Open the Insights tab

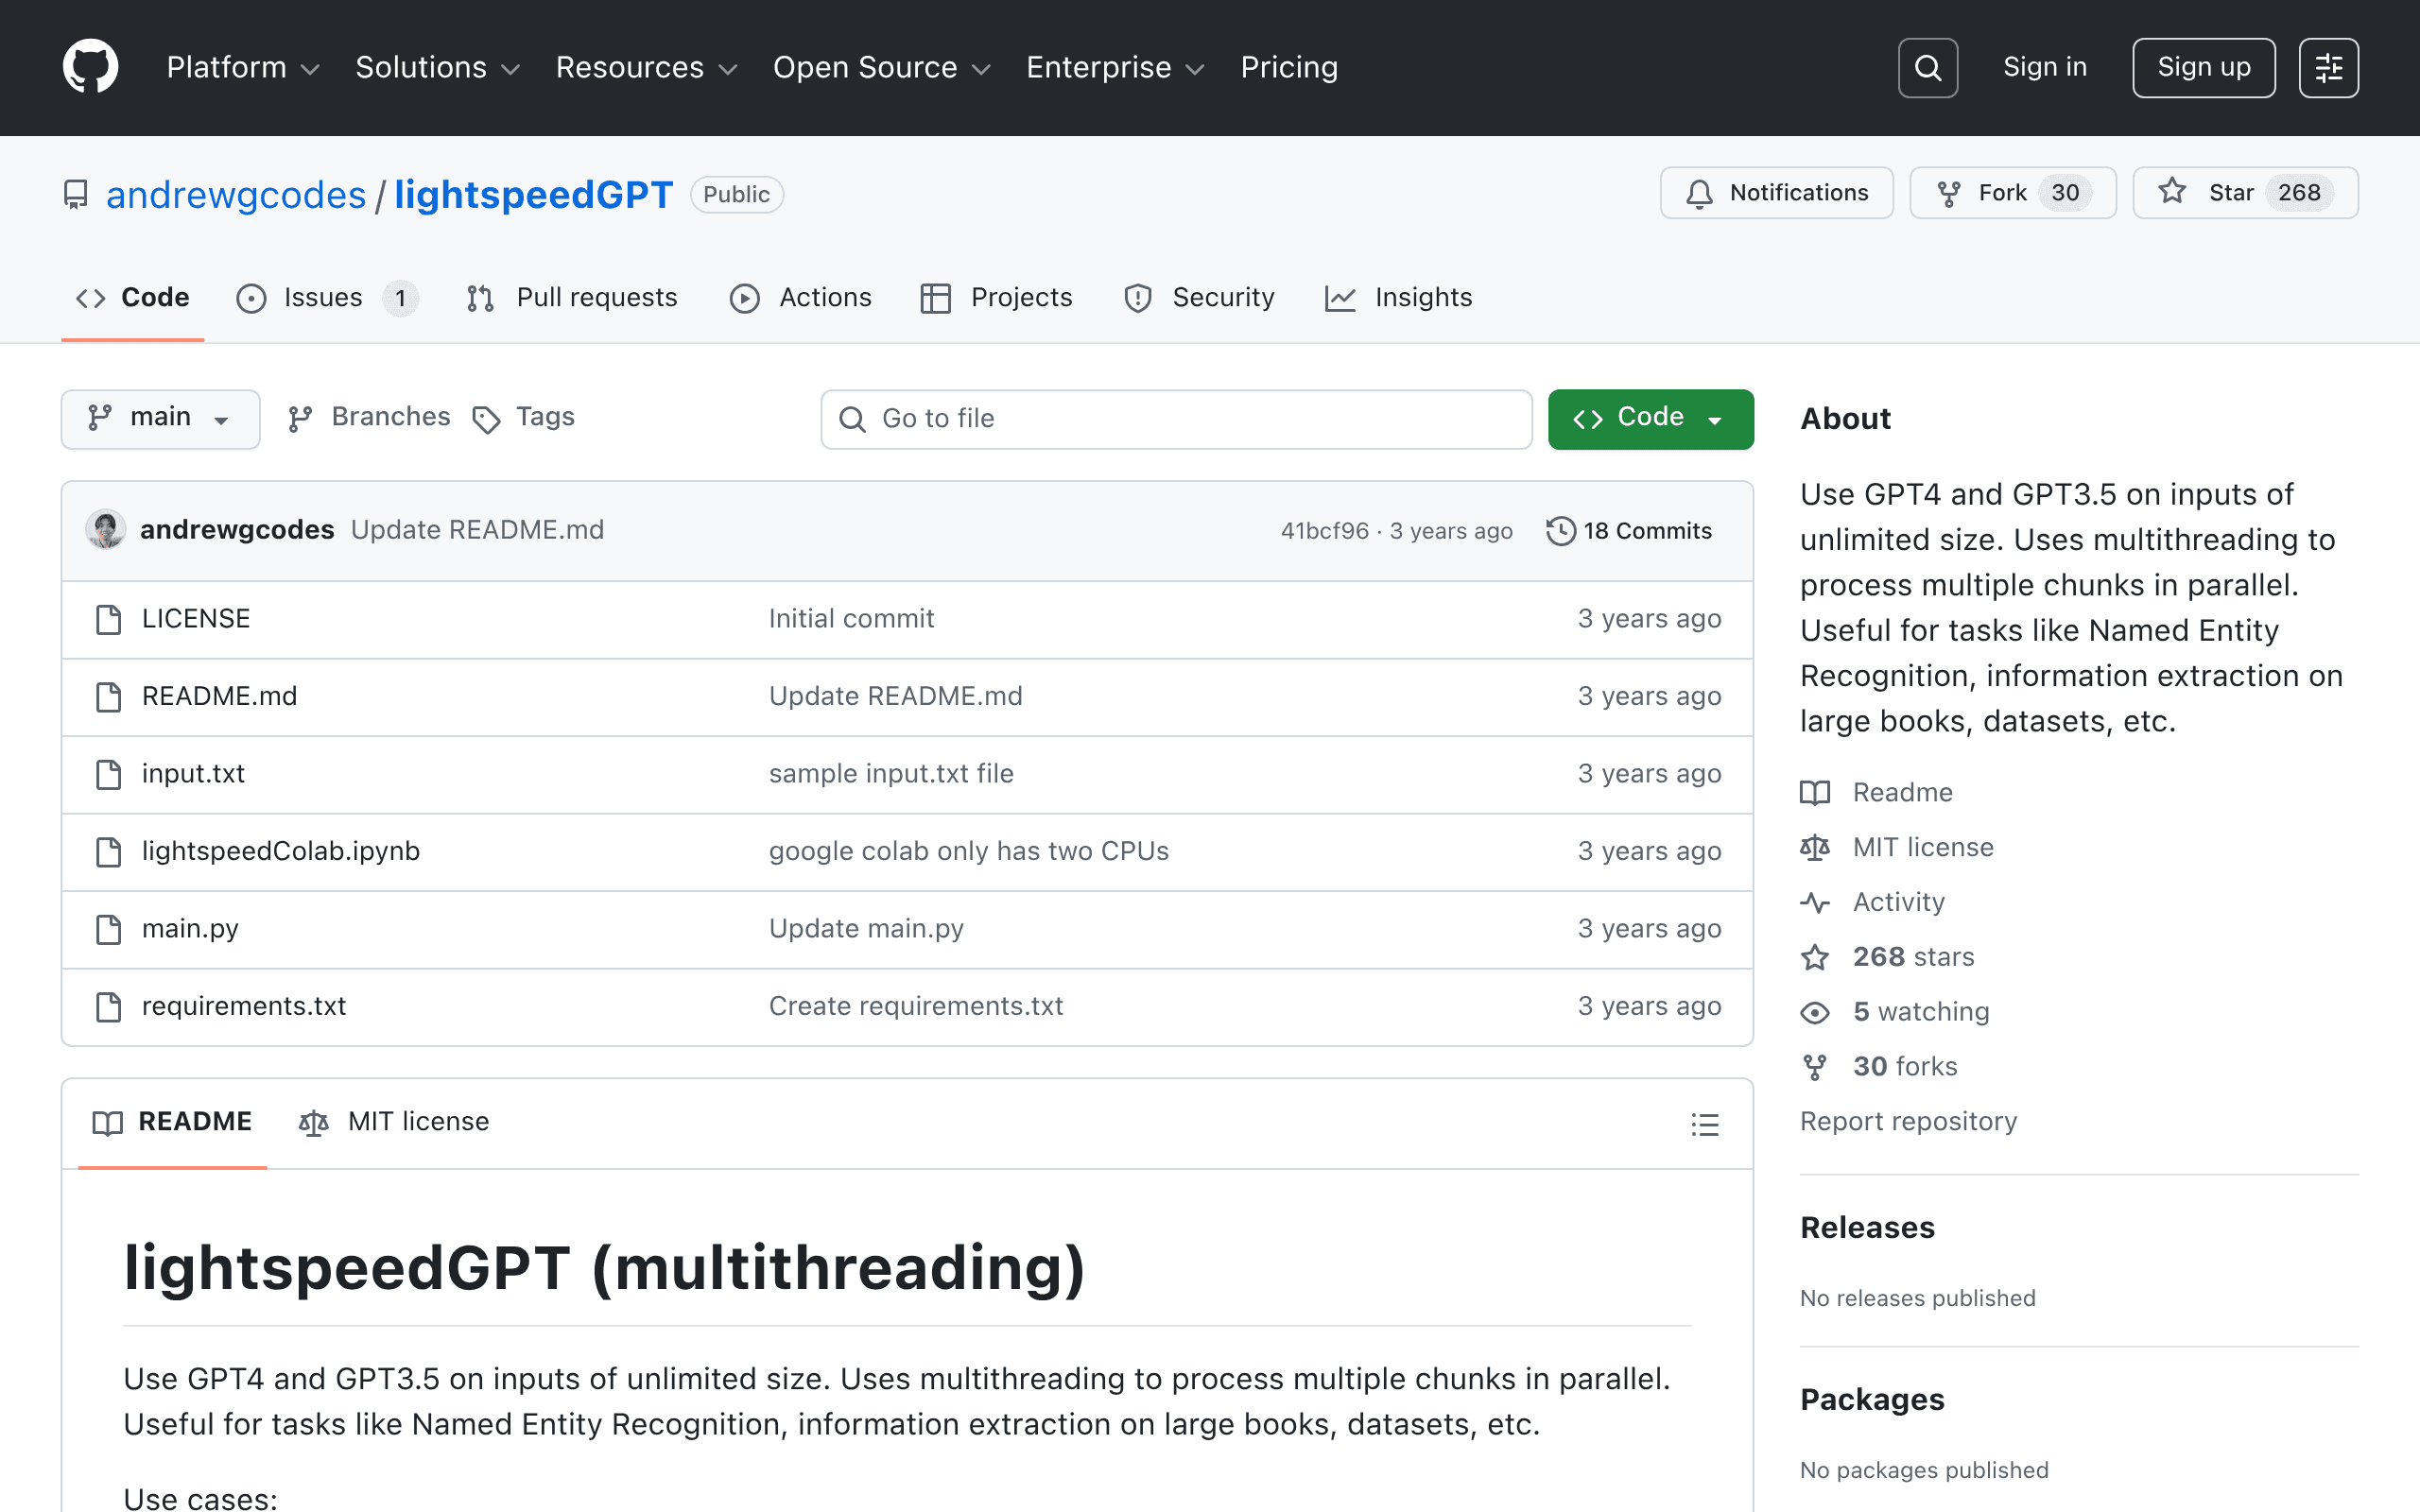click(x=1398, y=298)
